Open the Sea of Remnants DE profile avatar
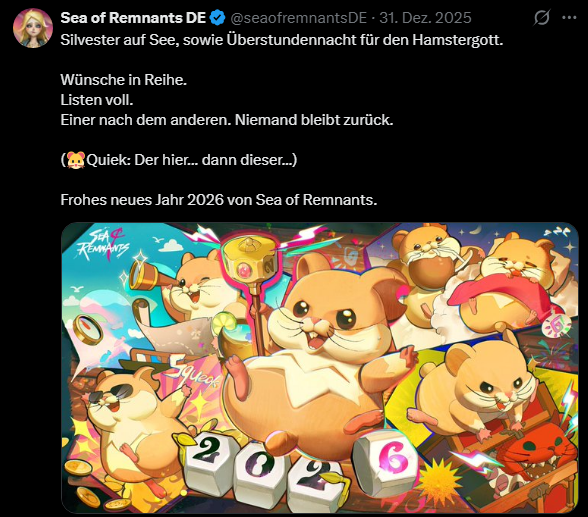 (x=33, y=28)
